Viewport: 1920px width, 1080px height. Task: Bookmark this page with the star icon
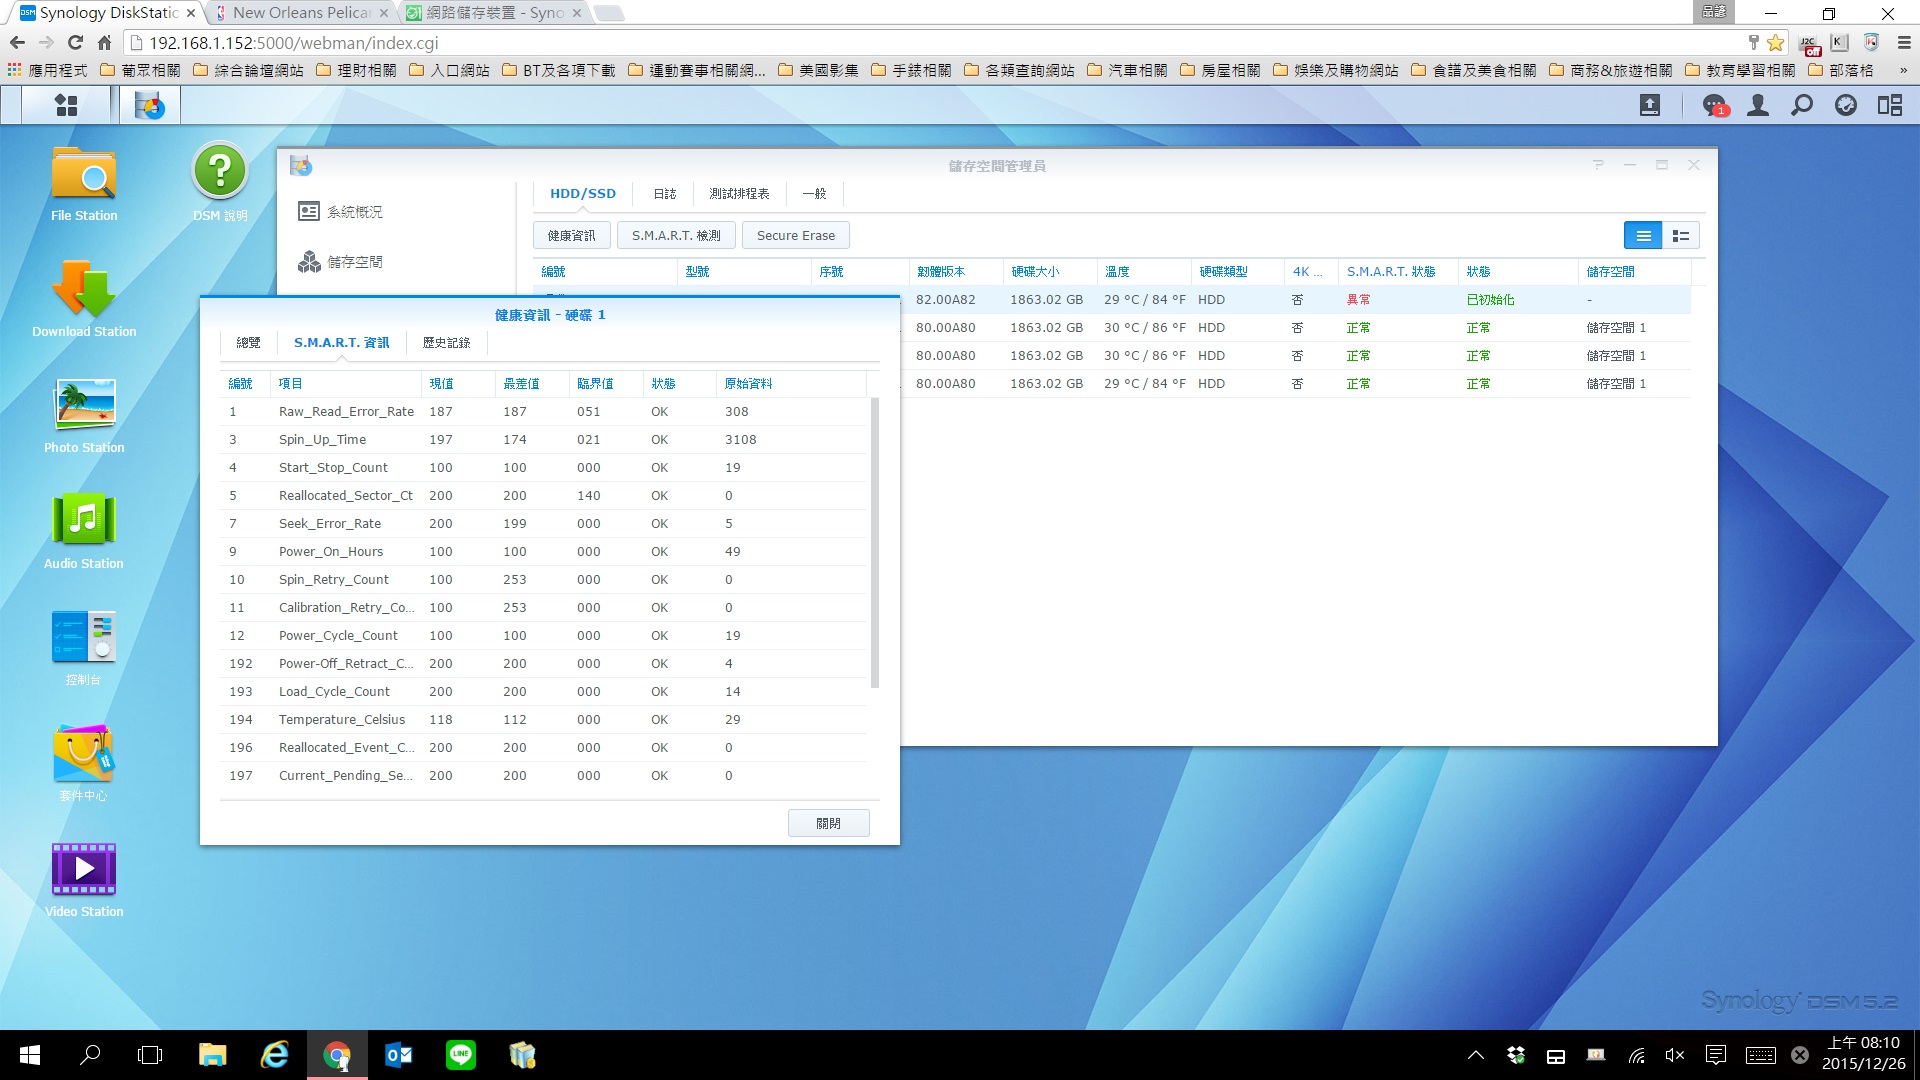coord(1776,43)
